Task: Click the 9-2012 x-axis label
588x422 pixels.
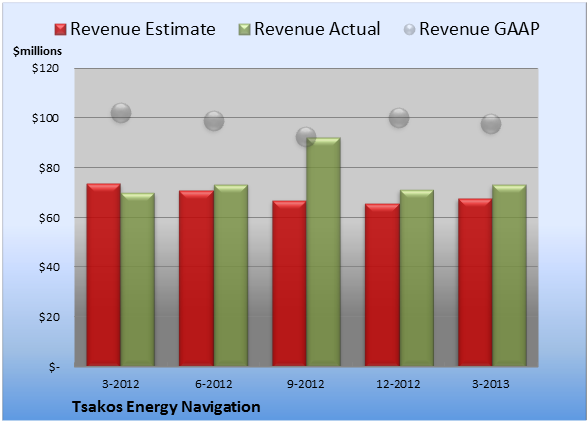Action: 306,384
